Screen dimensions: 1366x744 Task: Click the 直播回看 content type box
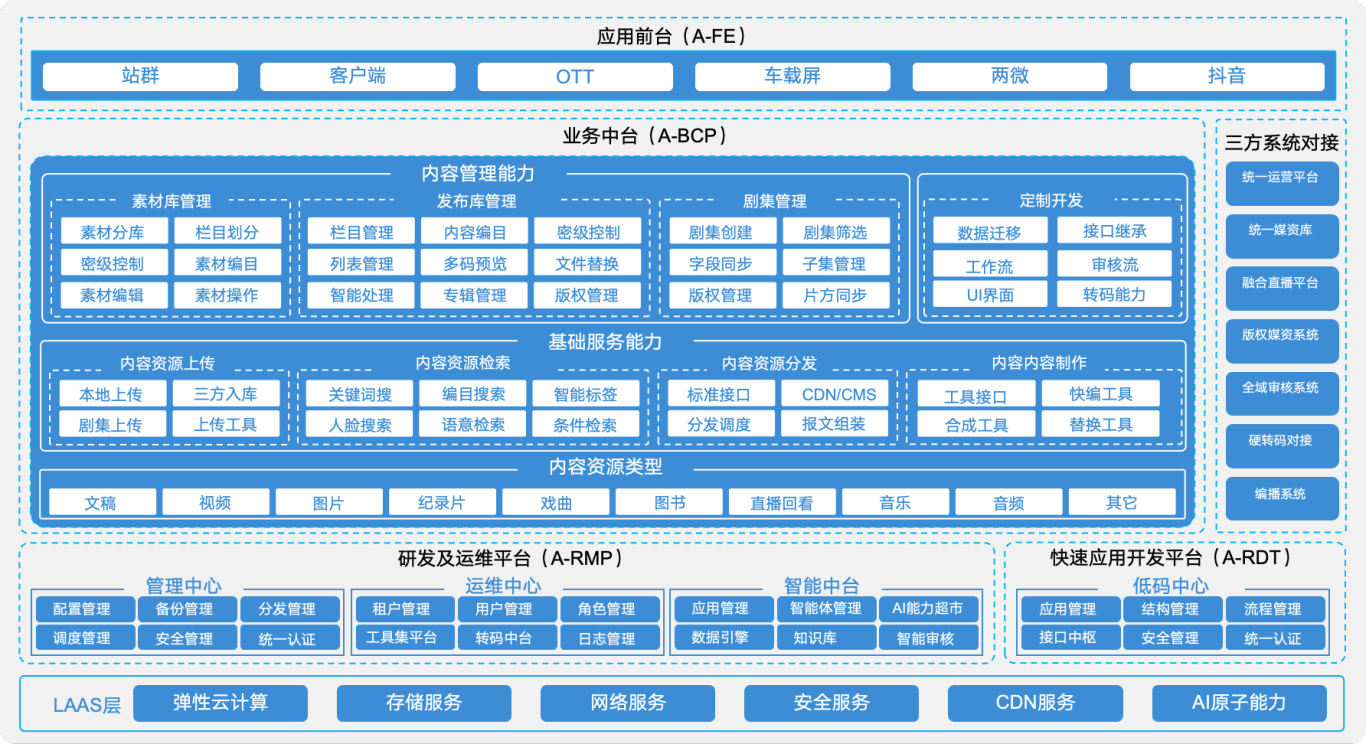click(x=782, y=502)
